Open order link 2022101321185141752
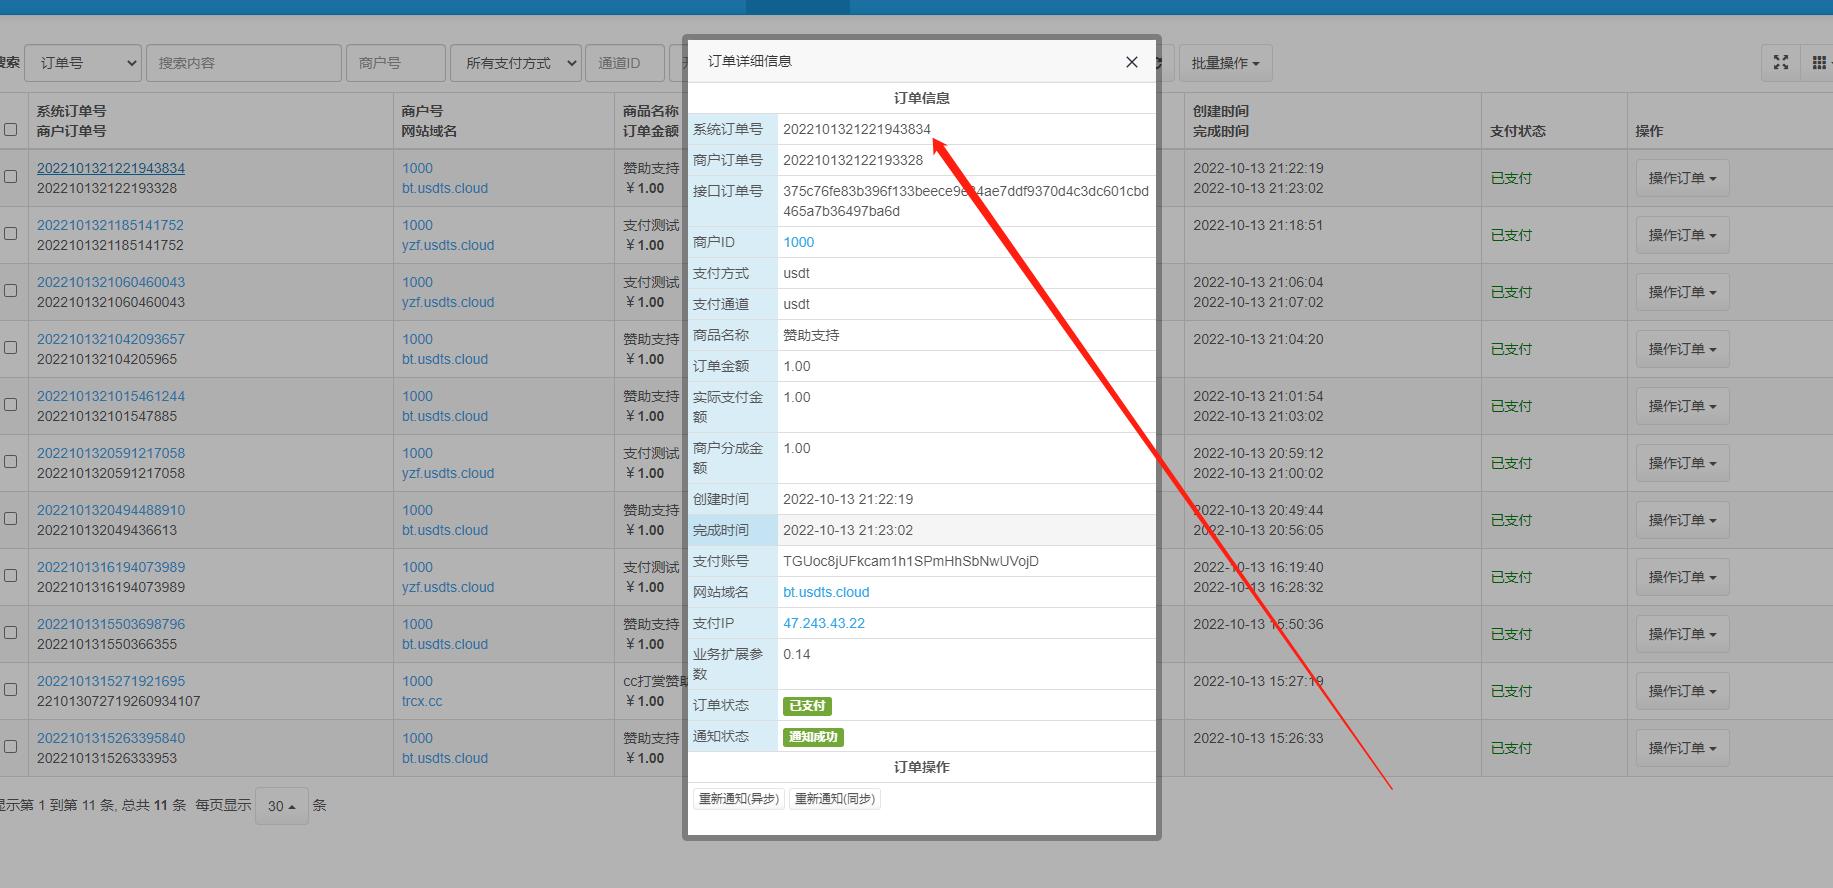This screenshot has width=1833, height=888. [111, 225]
